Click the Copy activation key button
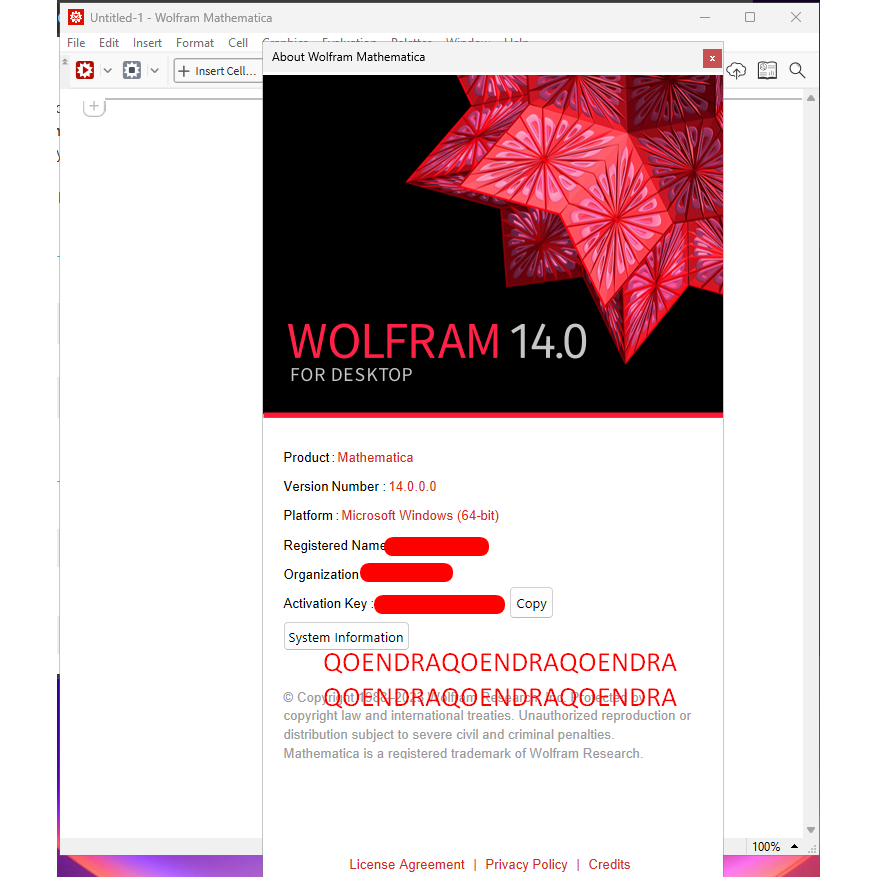The height and width of the screenshot is (877, 877). pyautogui.click(x=531, y=603)
